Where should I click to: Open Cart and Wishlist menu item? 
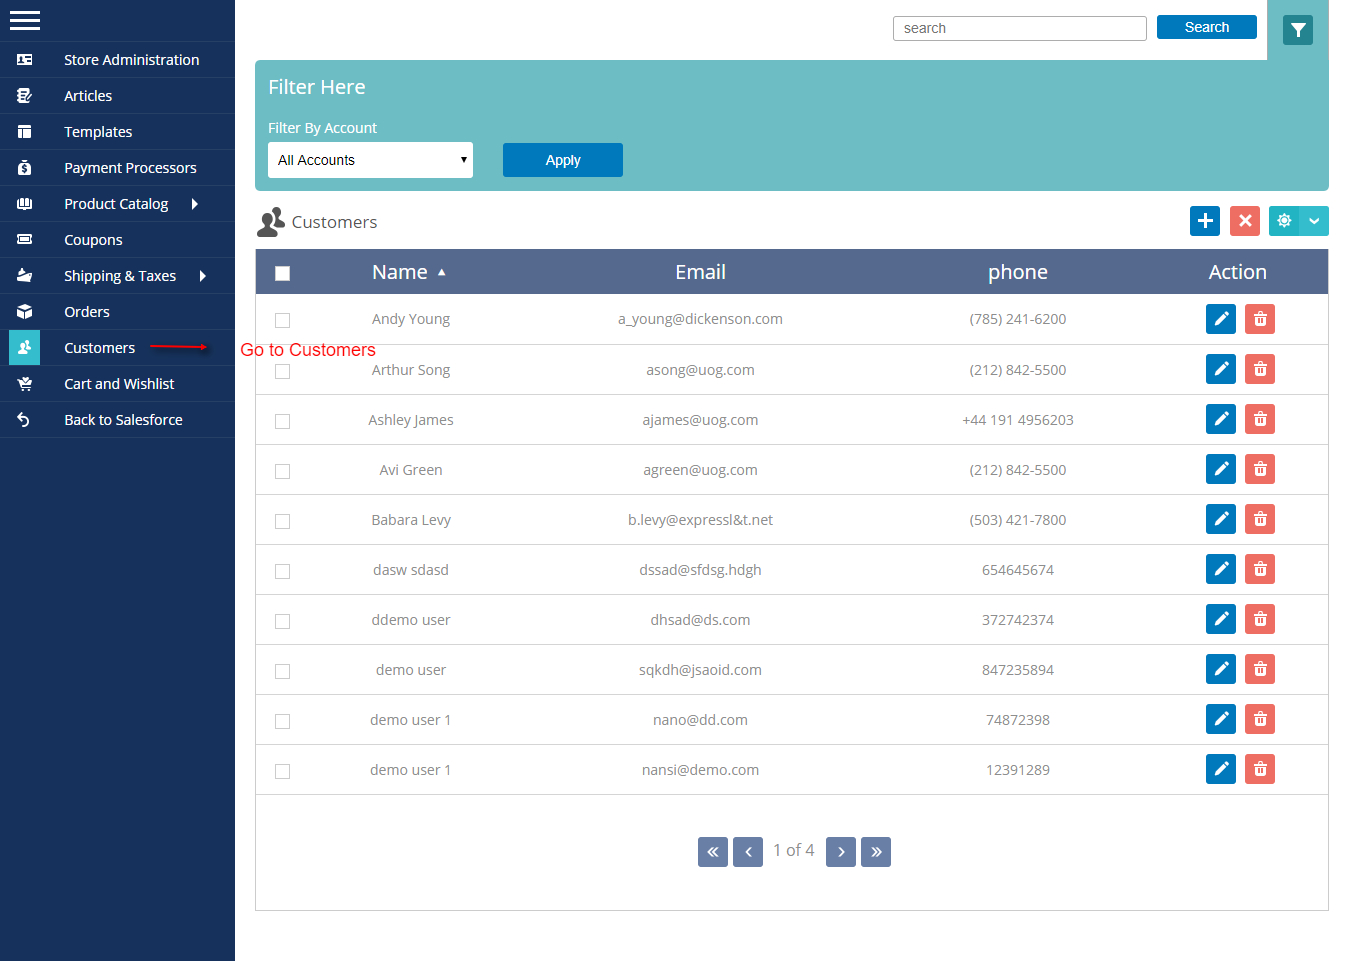119,384
